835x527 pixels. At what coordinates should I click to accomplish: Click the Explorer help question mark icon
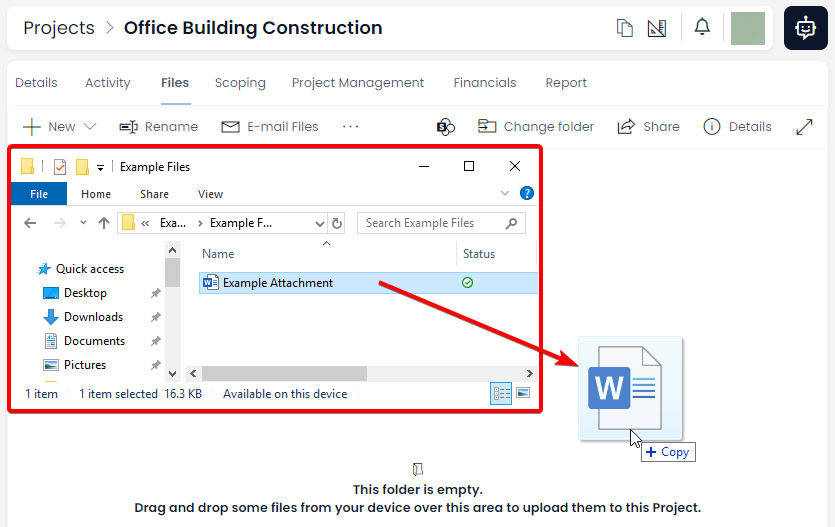click(x=526, y=194)
